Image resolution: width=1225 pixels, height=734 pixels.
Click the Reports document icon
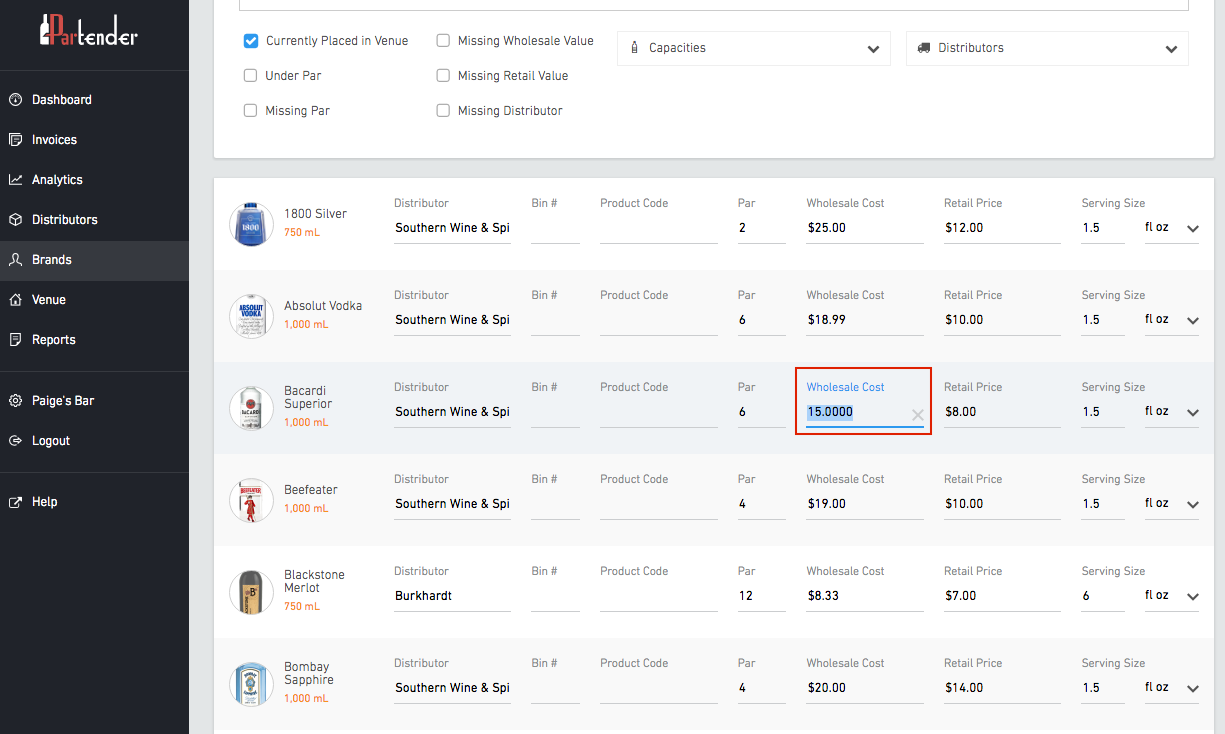(x=15, y=340)
